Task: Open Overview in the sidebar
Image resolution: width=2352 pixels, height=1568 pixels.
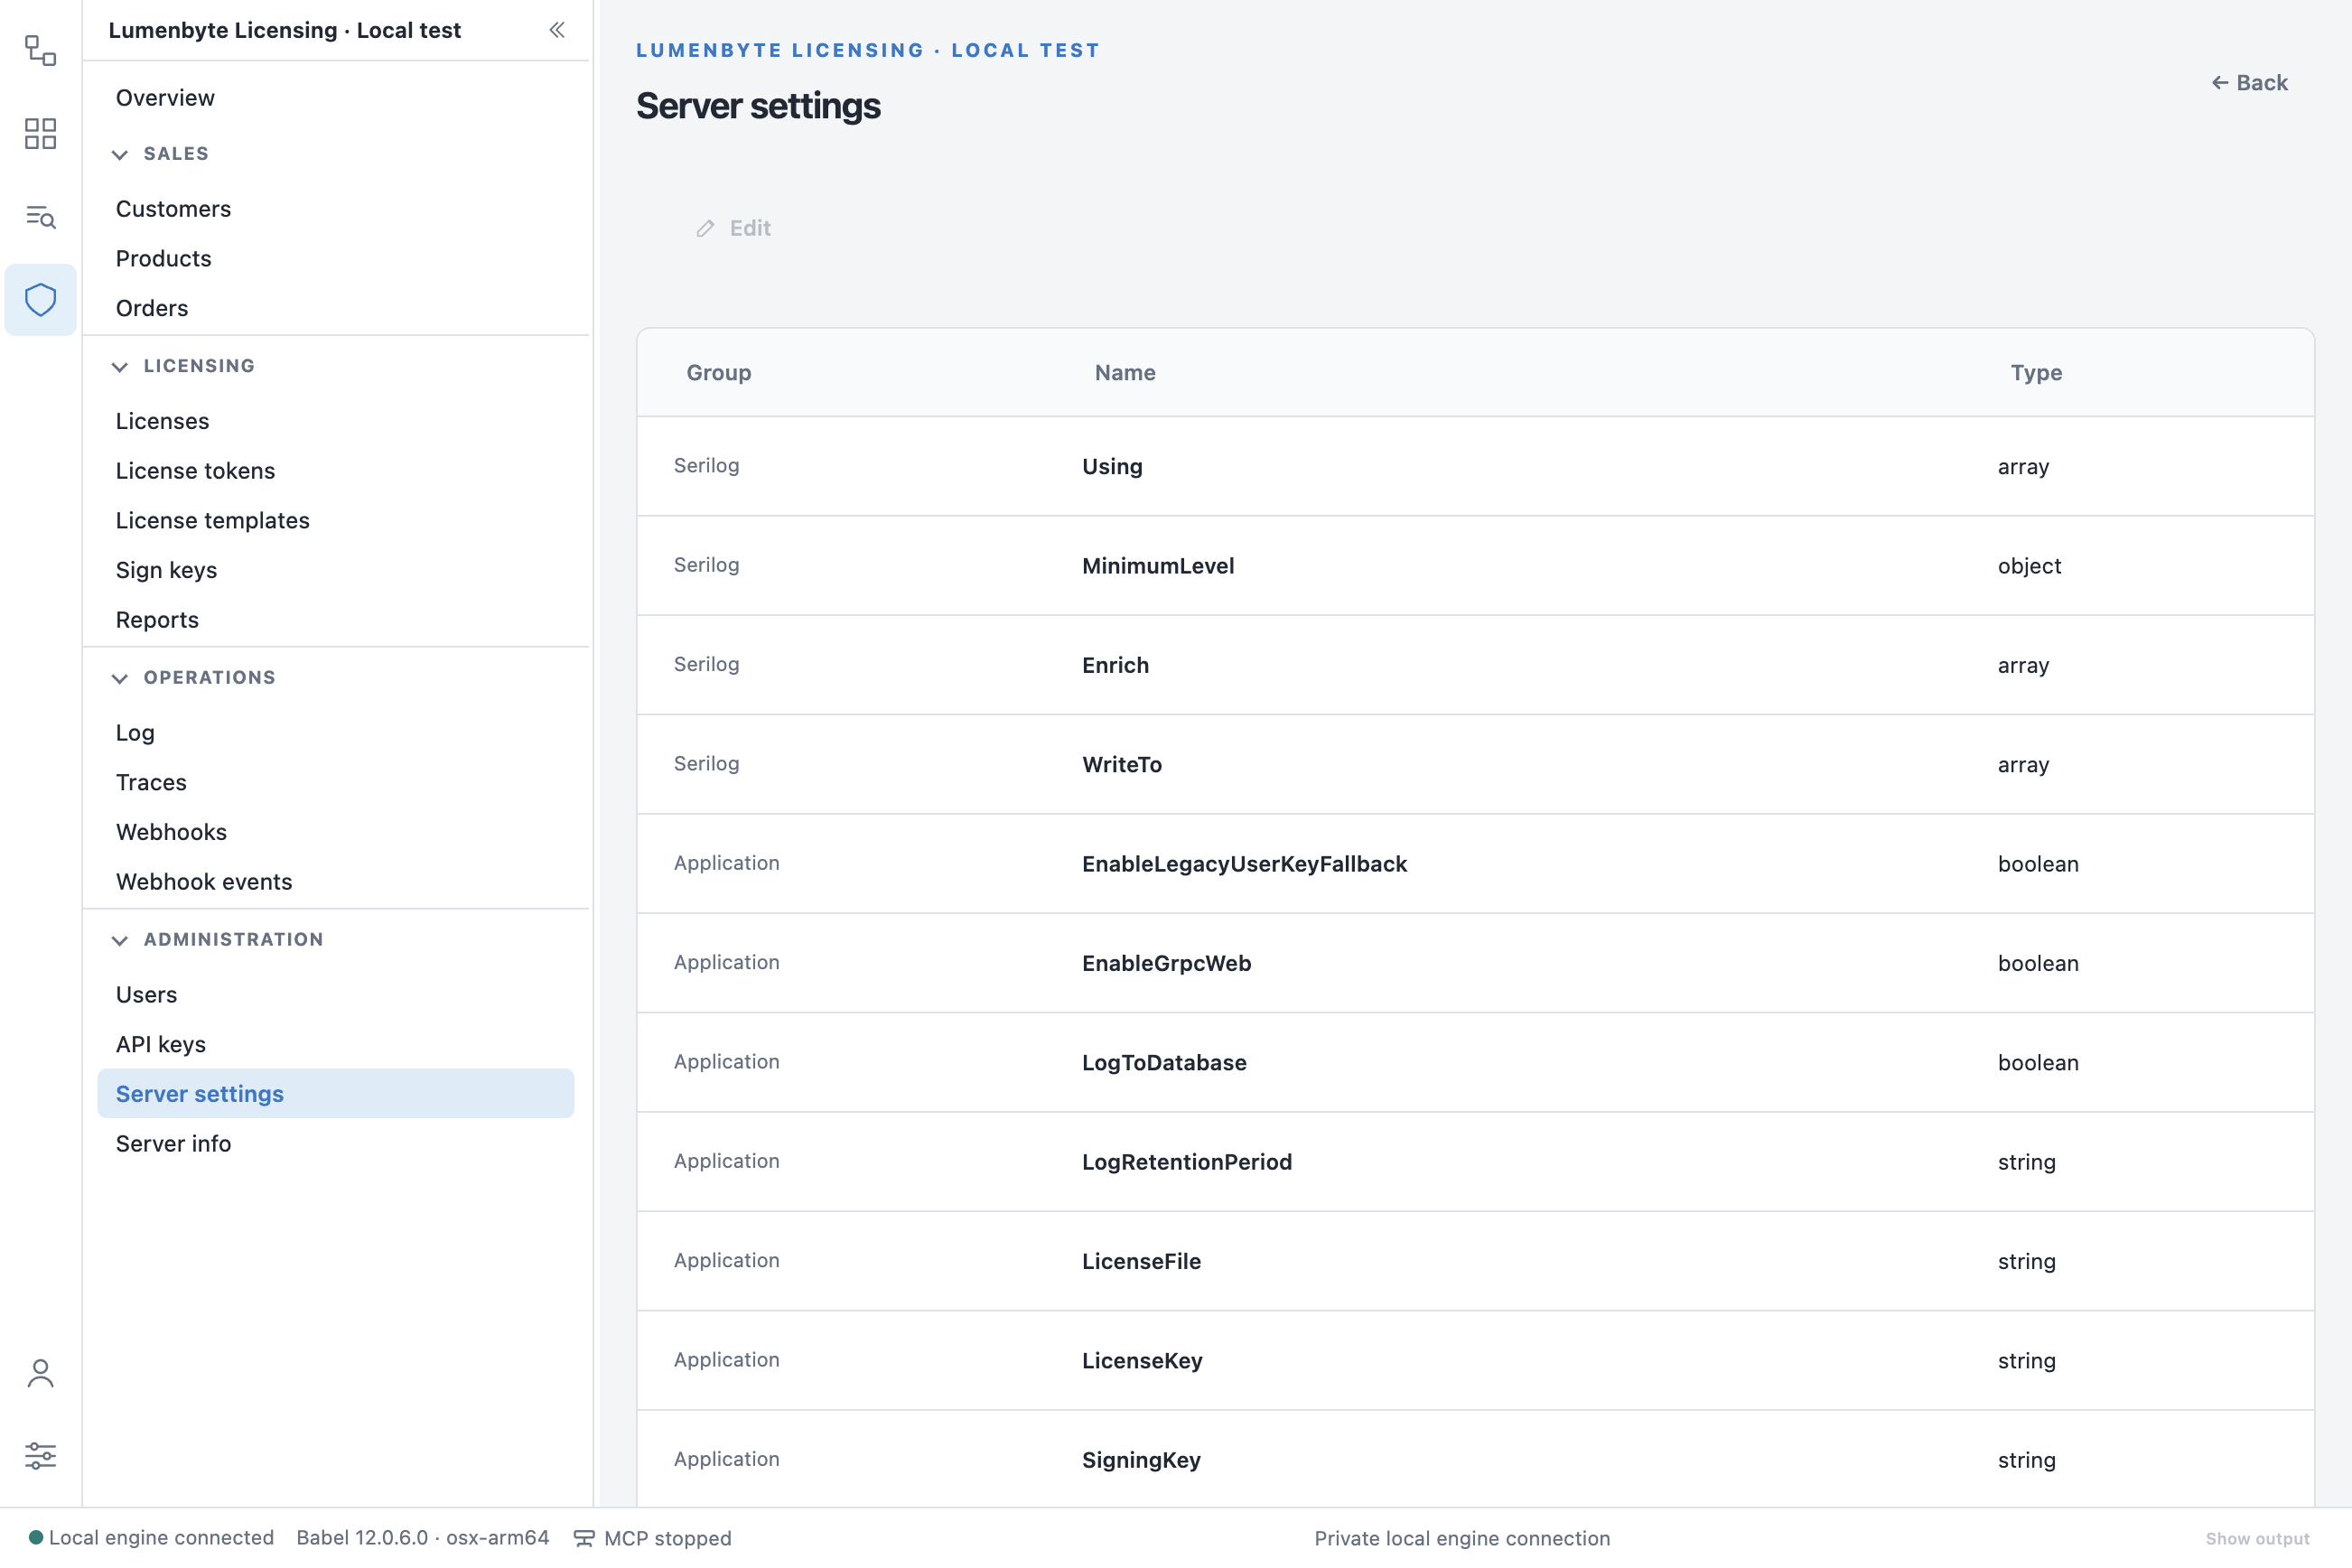Action: point(336,98)
